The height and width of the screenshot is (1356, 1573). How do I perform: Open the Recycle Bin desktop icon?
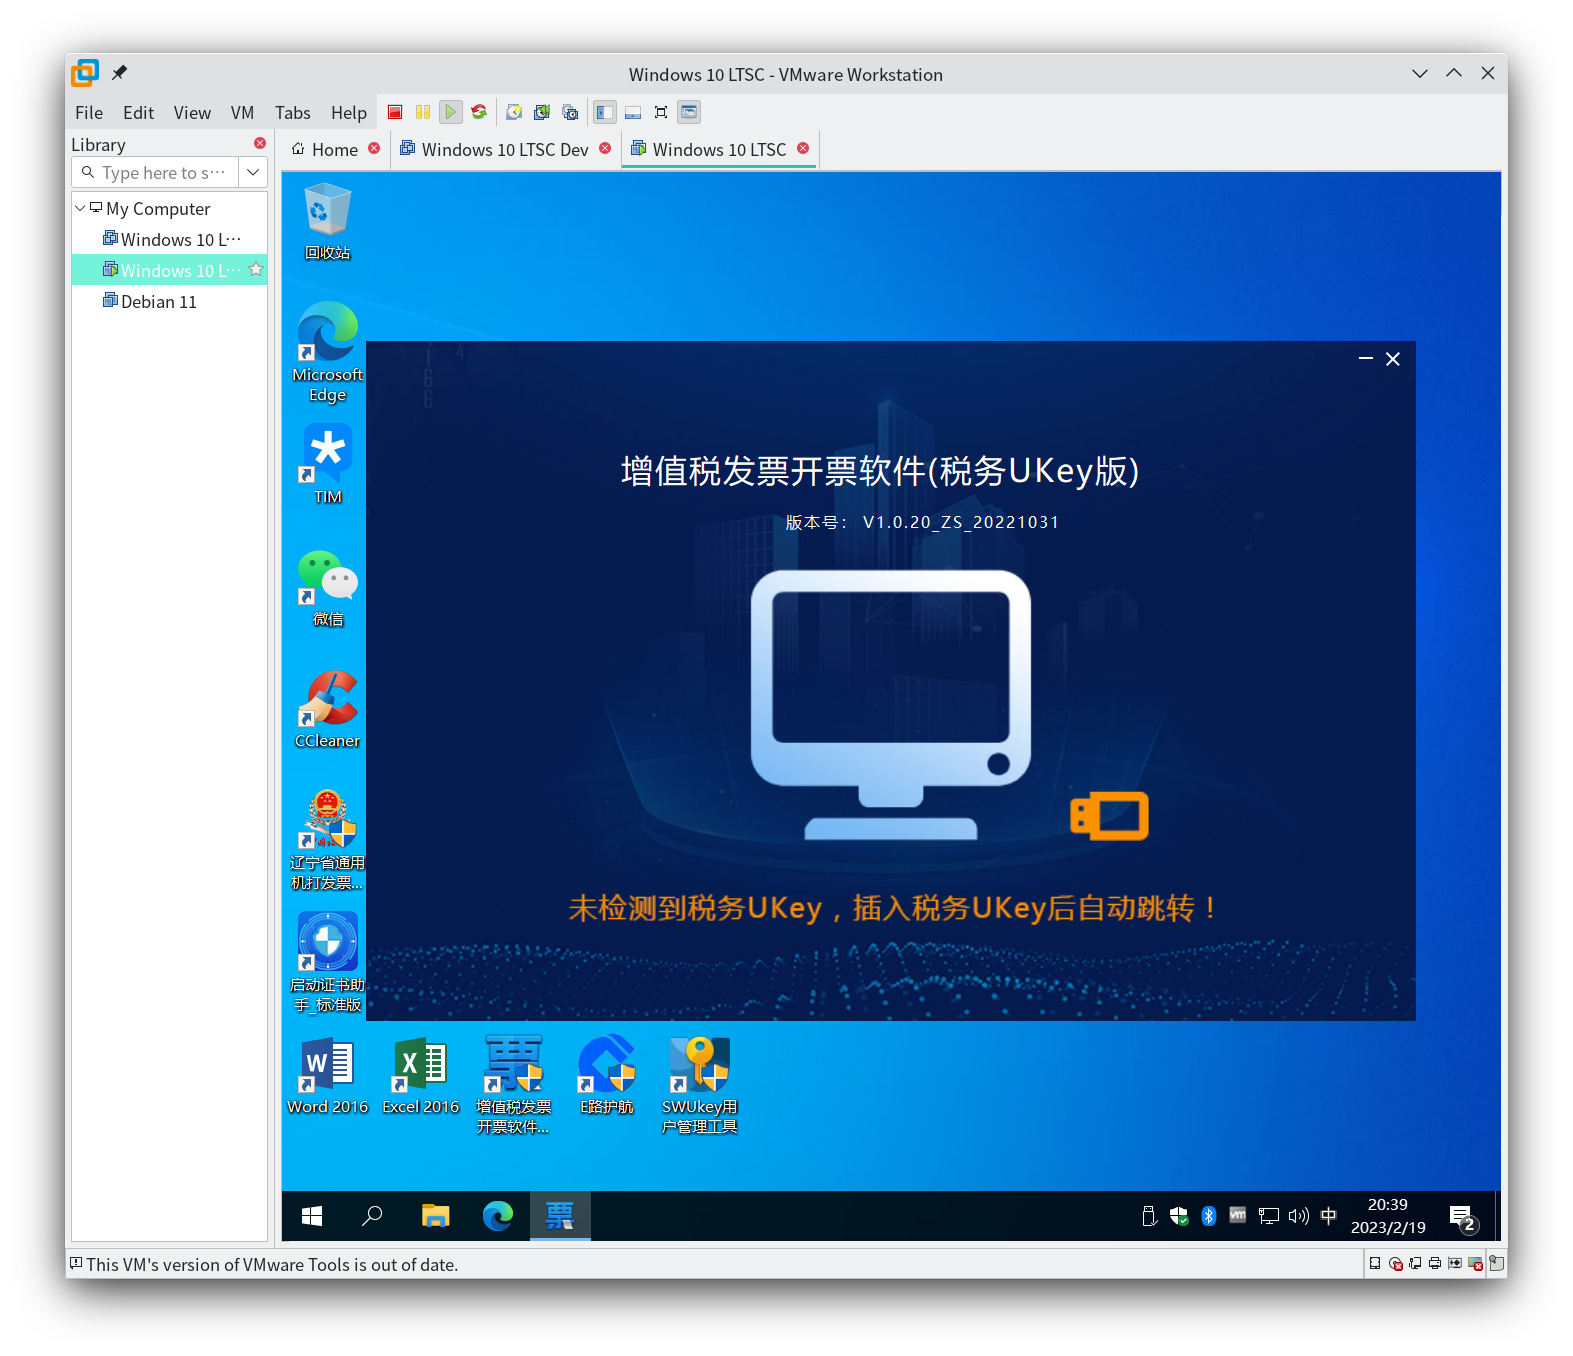coord(328,222)
